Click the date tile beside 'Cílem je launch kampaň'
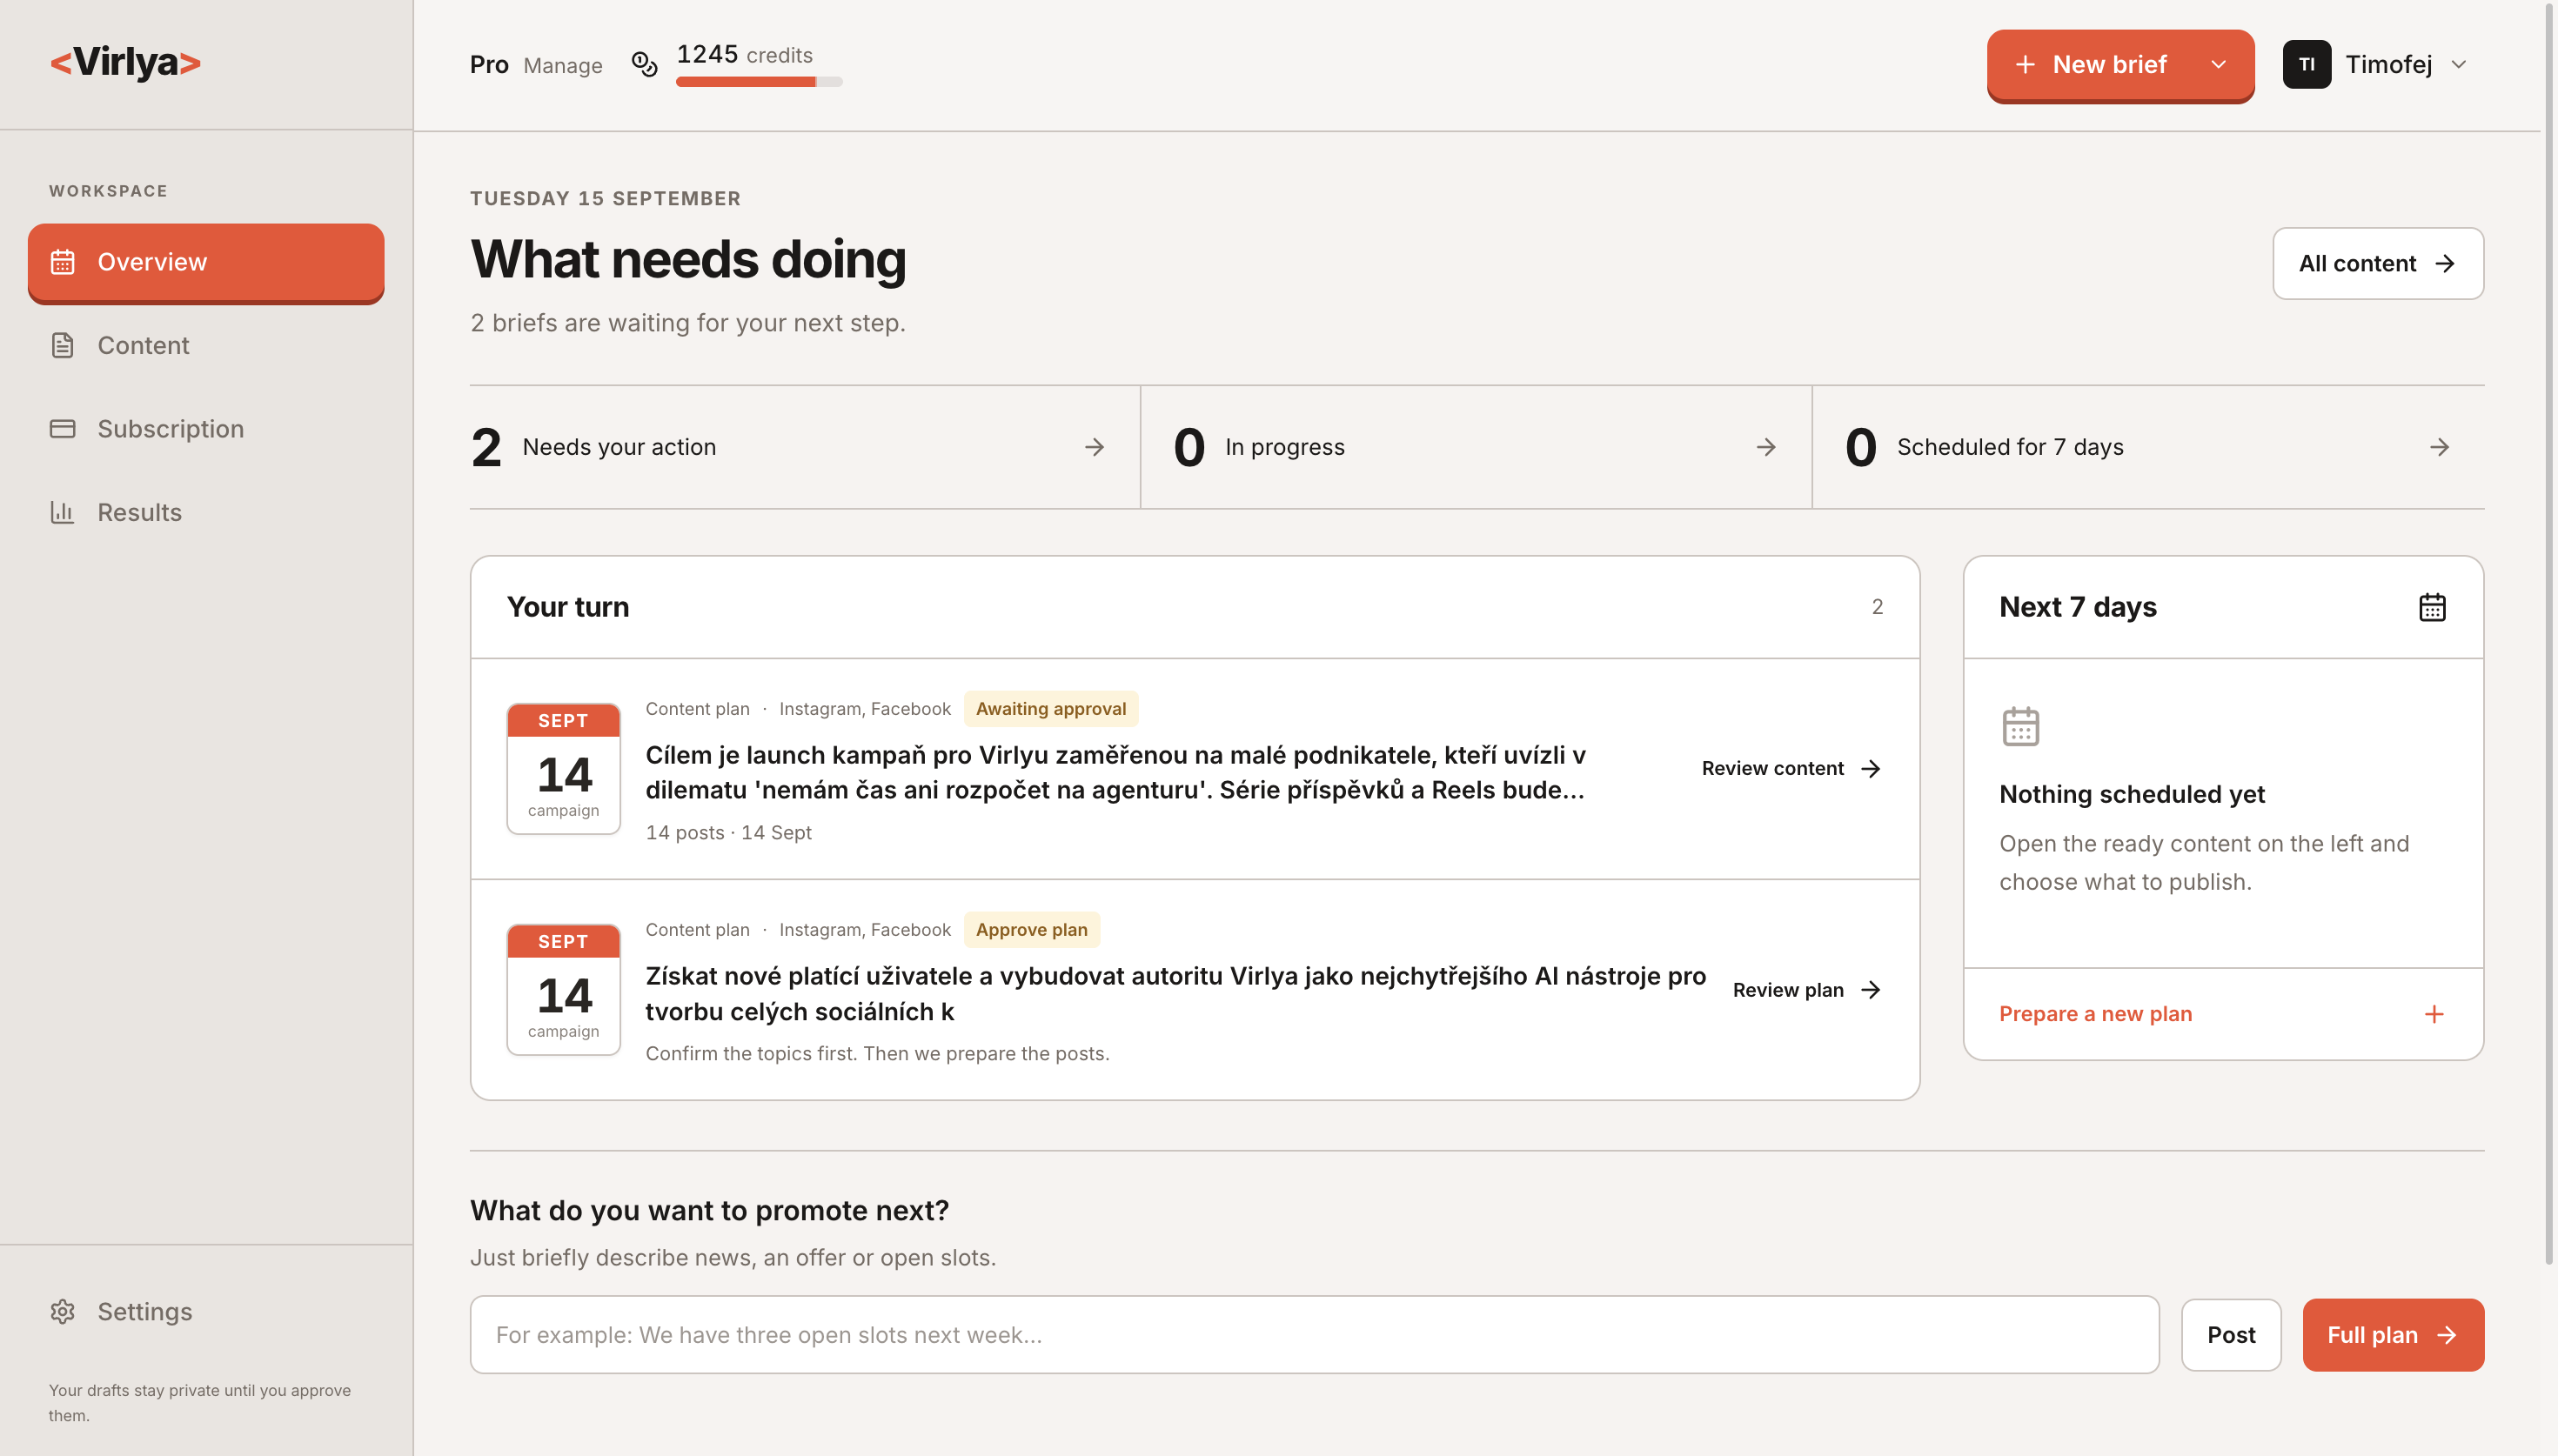The width and height of the screenshot is (2558, 1456). coord(564,768)
